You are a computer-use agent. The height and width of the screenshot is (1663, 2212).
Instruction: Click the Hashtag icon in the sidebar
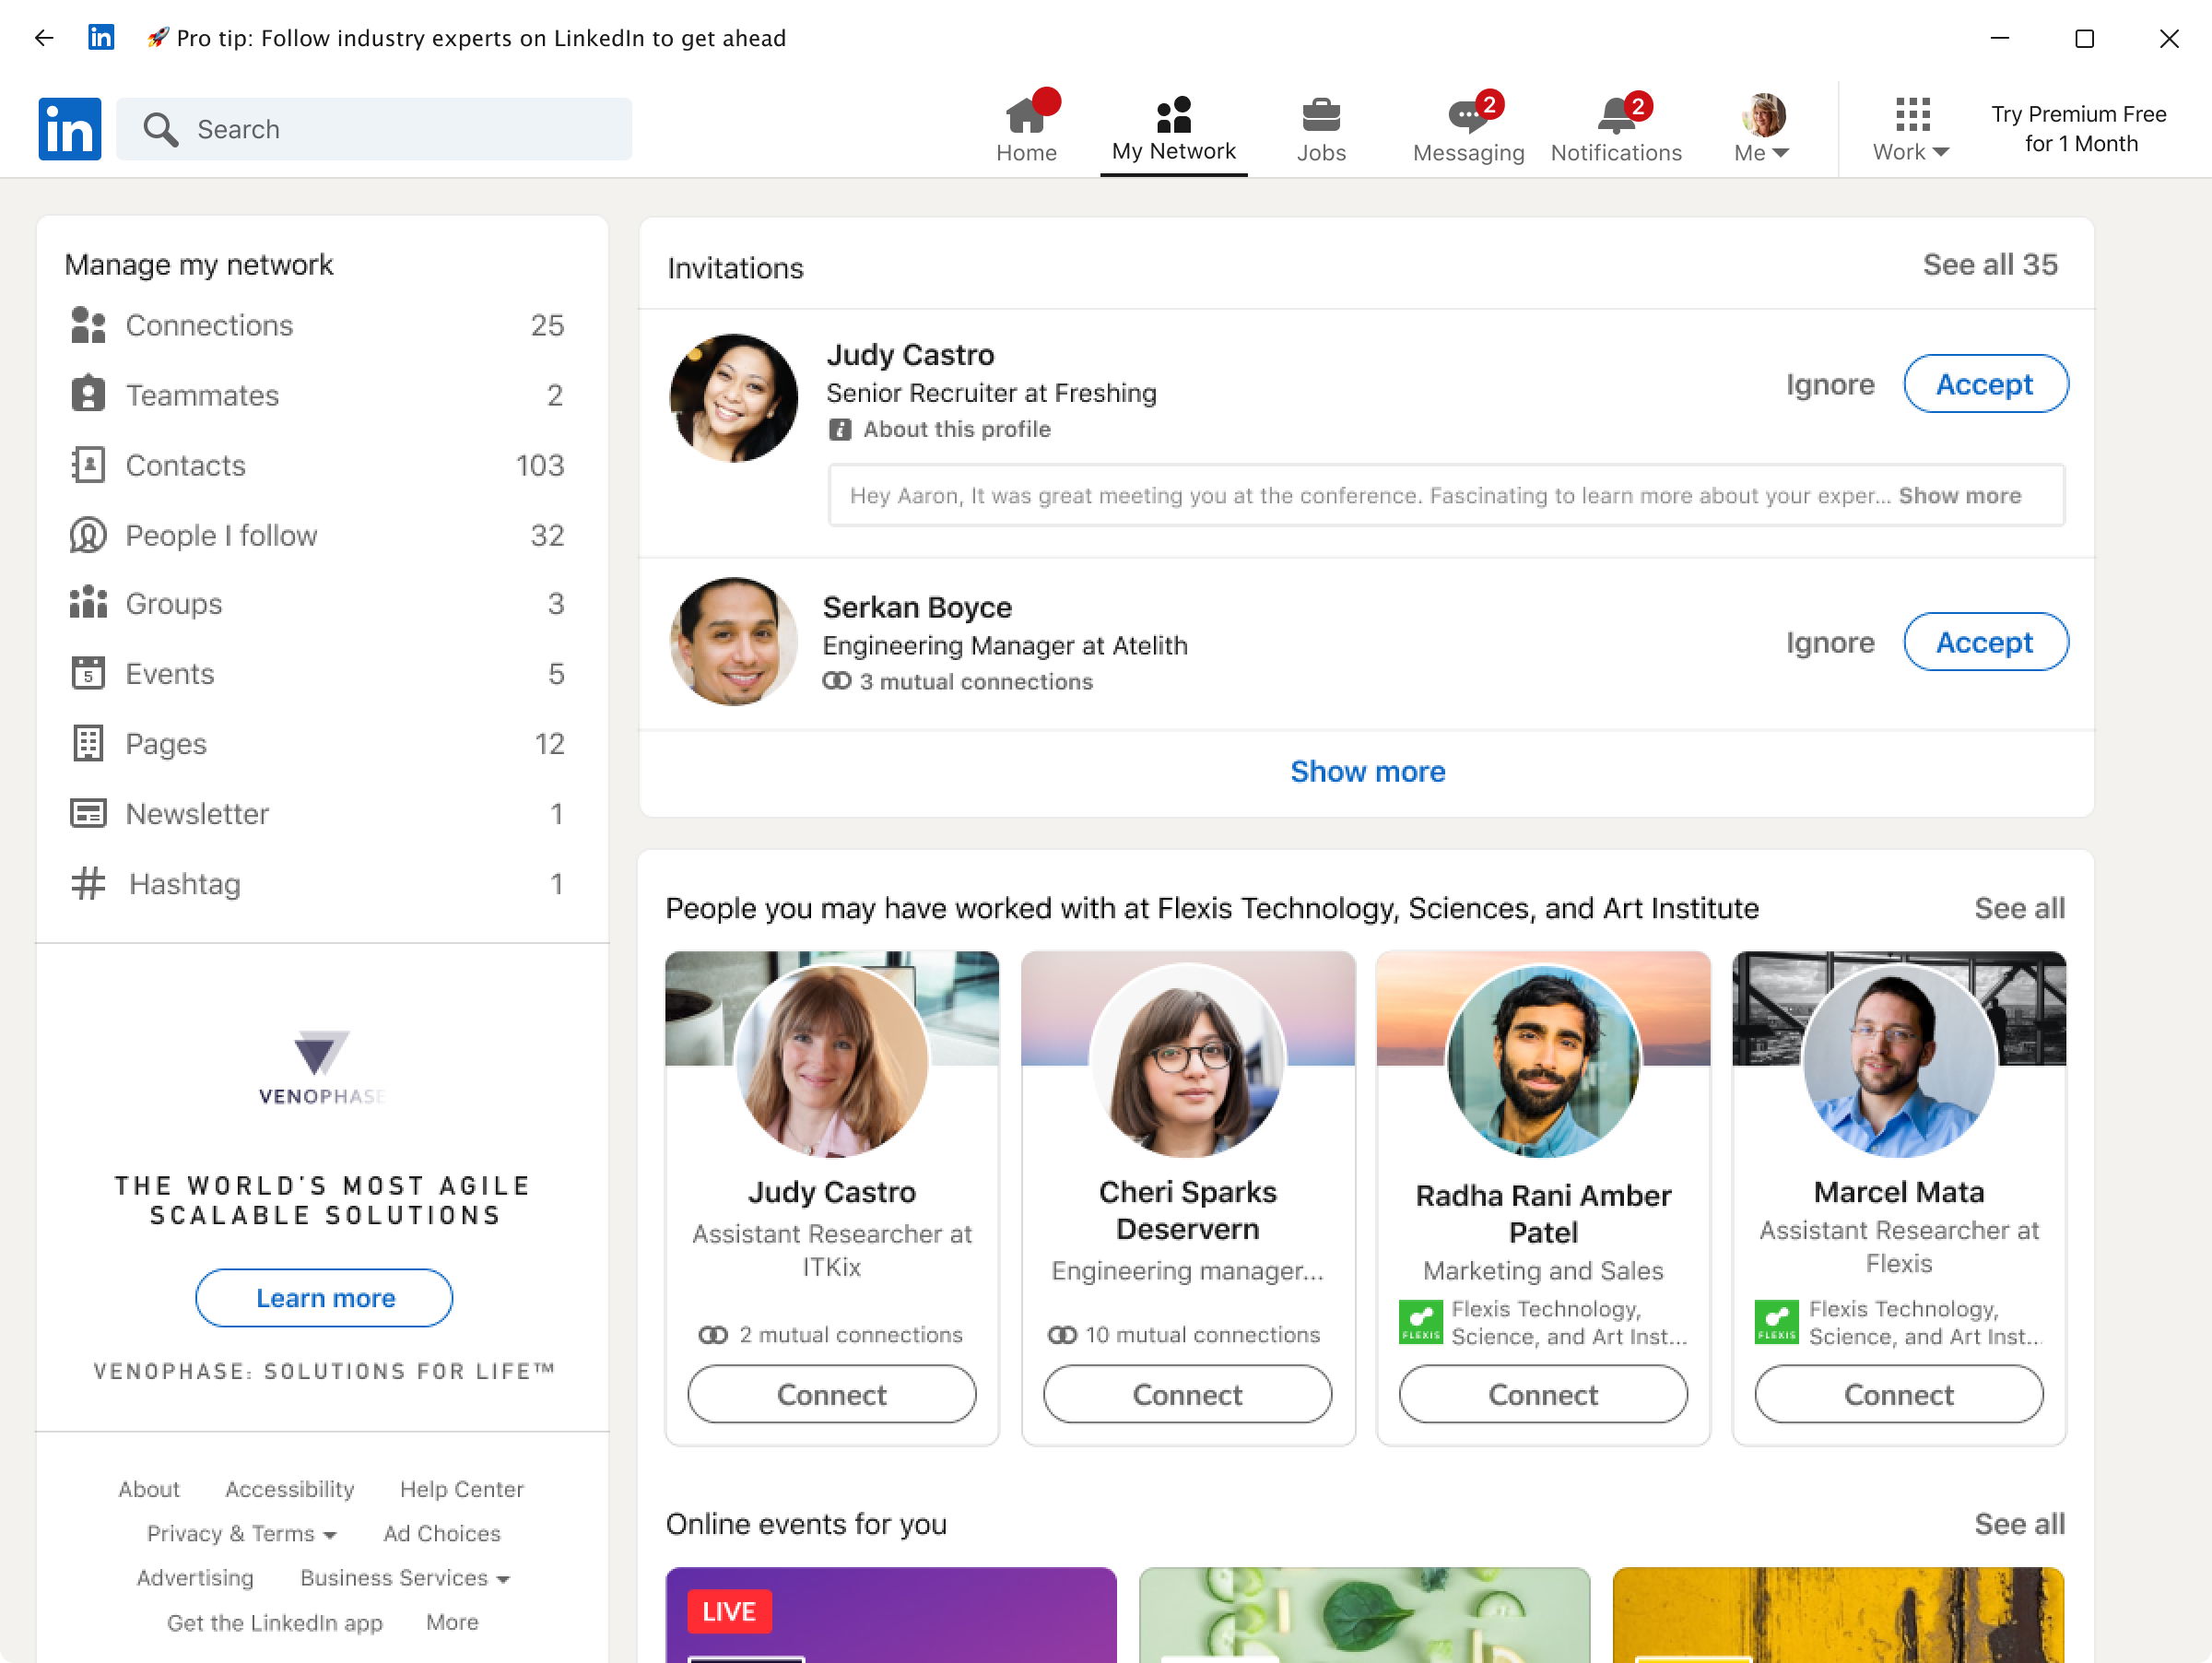tap(88, 883)
